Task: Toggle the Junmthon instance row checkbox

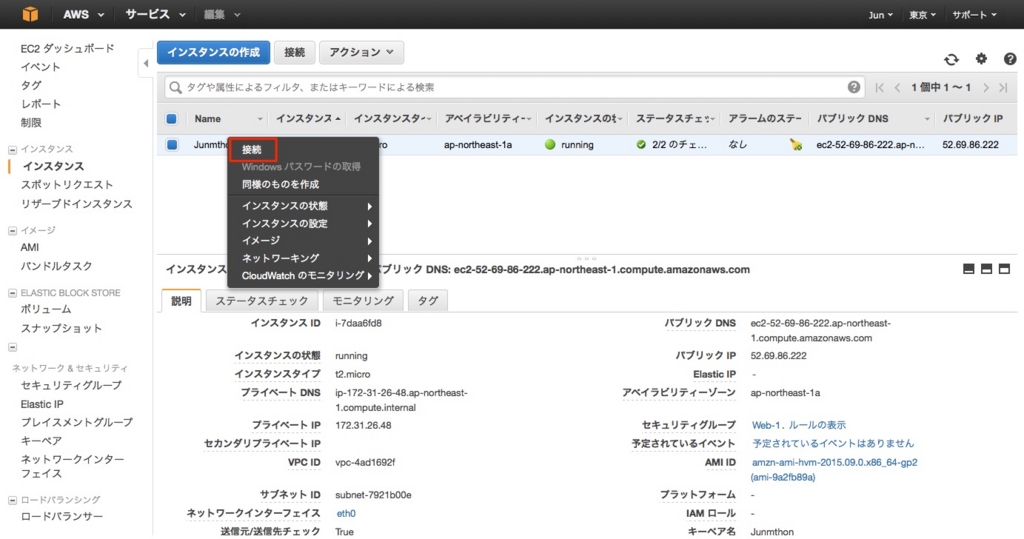Action: click(172, 144)
